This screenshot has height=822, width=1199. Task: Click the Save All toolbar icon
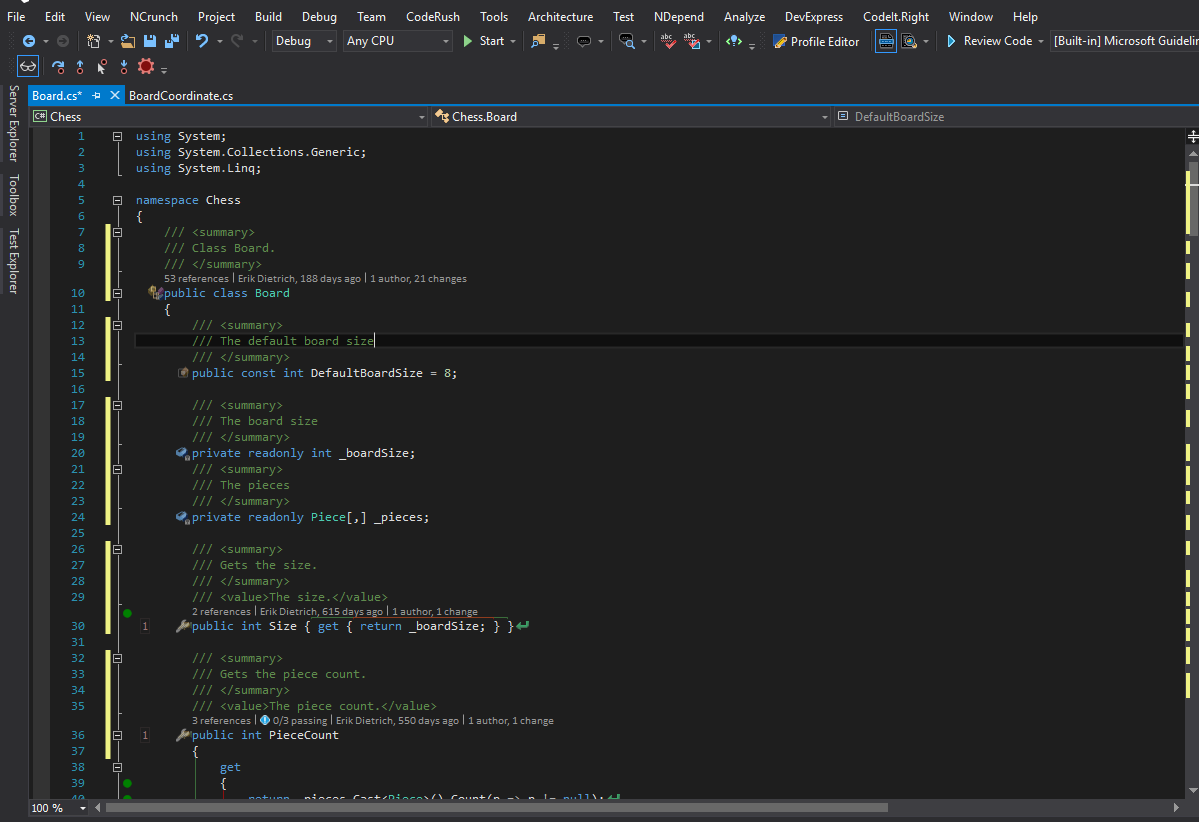pyautogui.click(x=172, y=41)
